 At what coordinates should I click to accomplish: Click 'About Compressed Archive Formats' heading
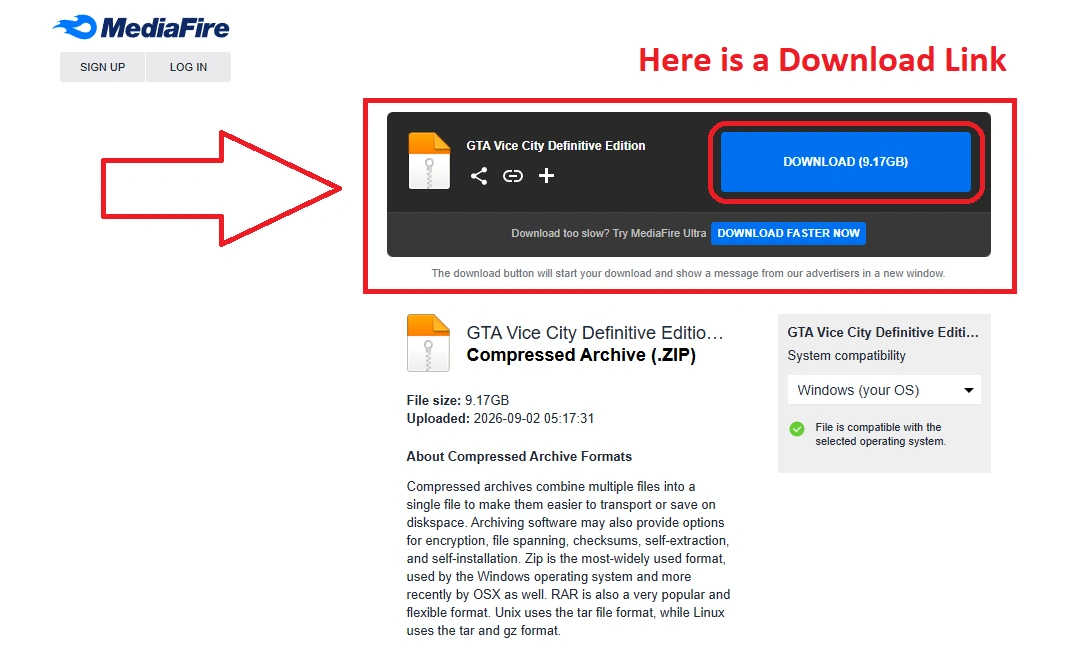[x=519, y=457]
